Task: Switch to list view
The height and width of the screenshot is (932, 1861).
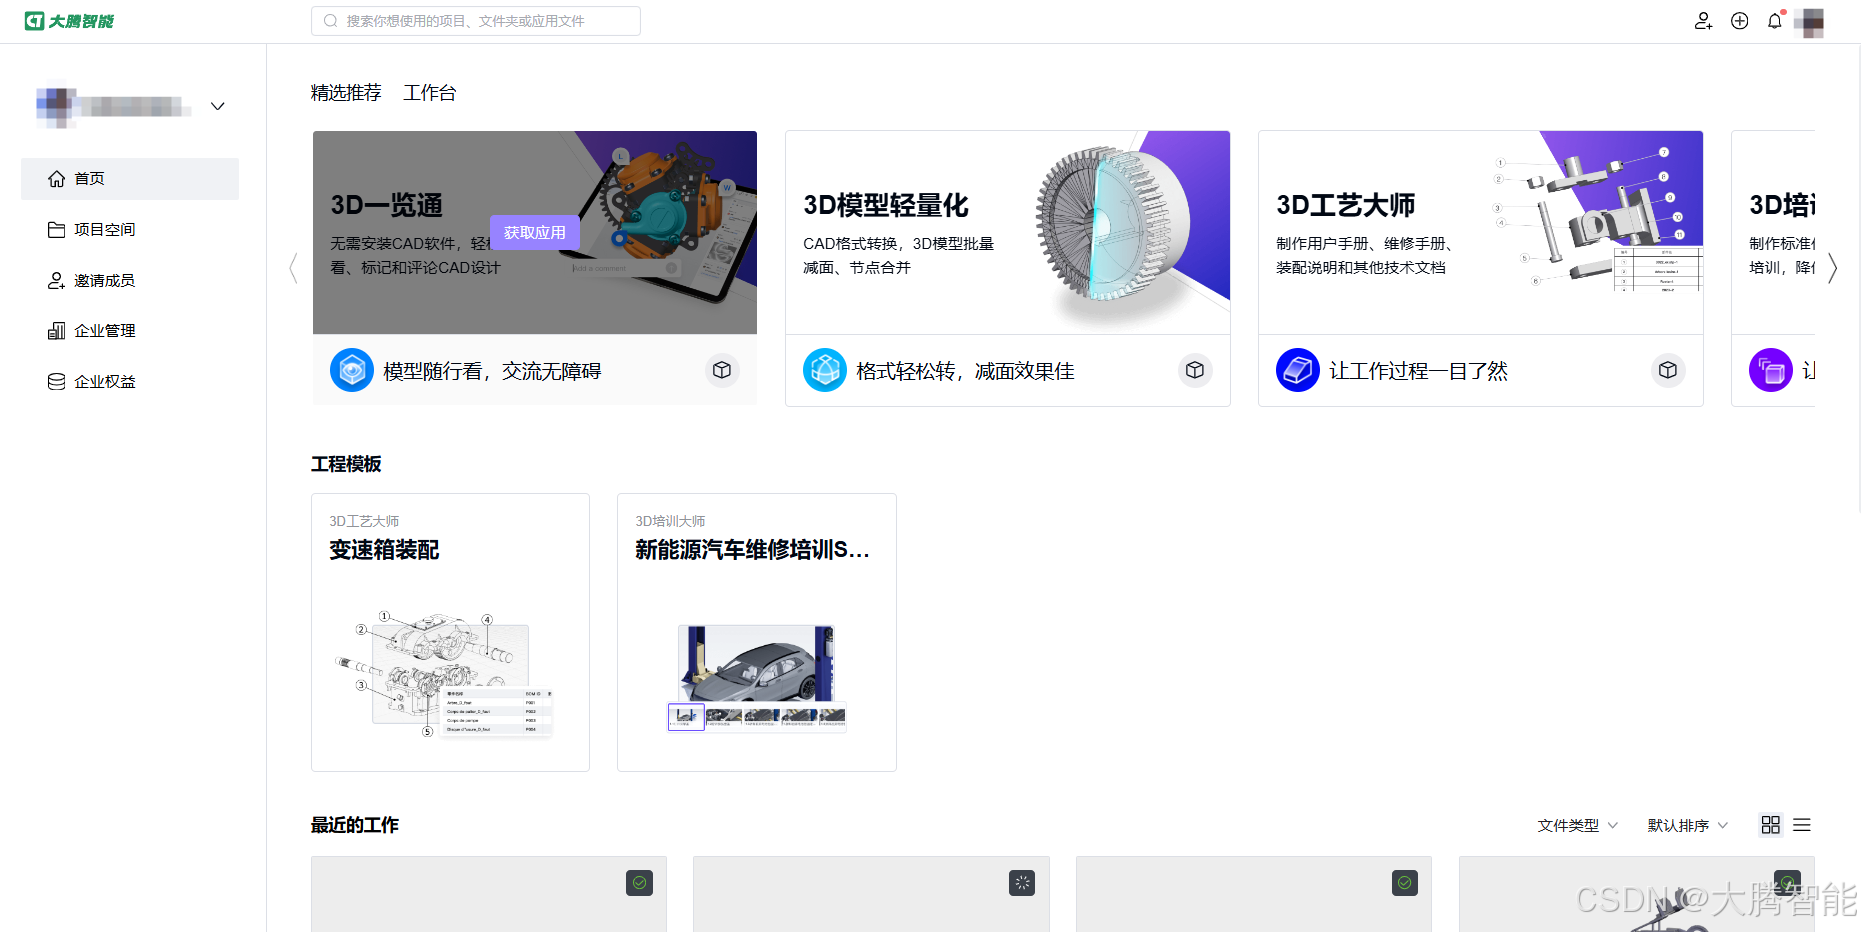Action: click(1802, 825)
